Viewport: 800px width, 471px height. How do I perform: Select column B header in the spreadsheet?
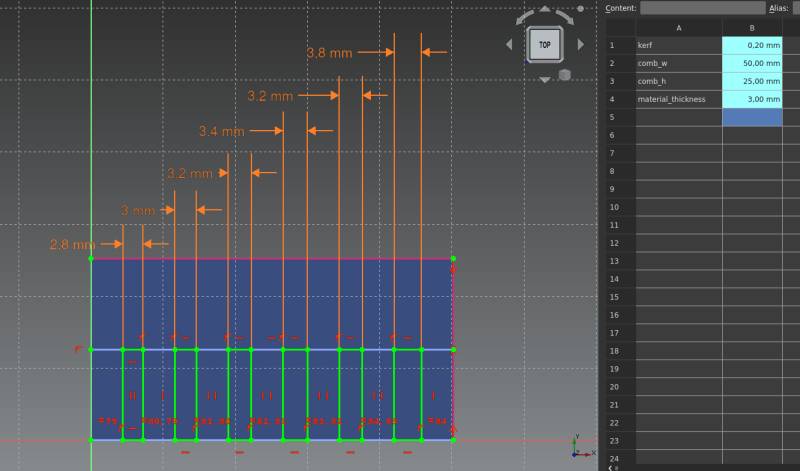click(752, 28)
